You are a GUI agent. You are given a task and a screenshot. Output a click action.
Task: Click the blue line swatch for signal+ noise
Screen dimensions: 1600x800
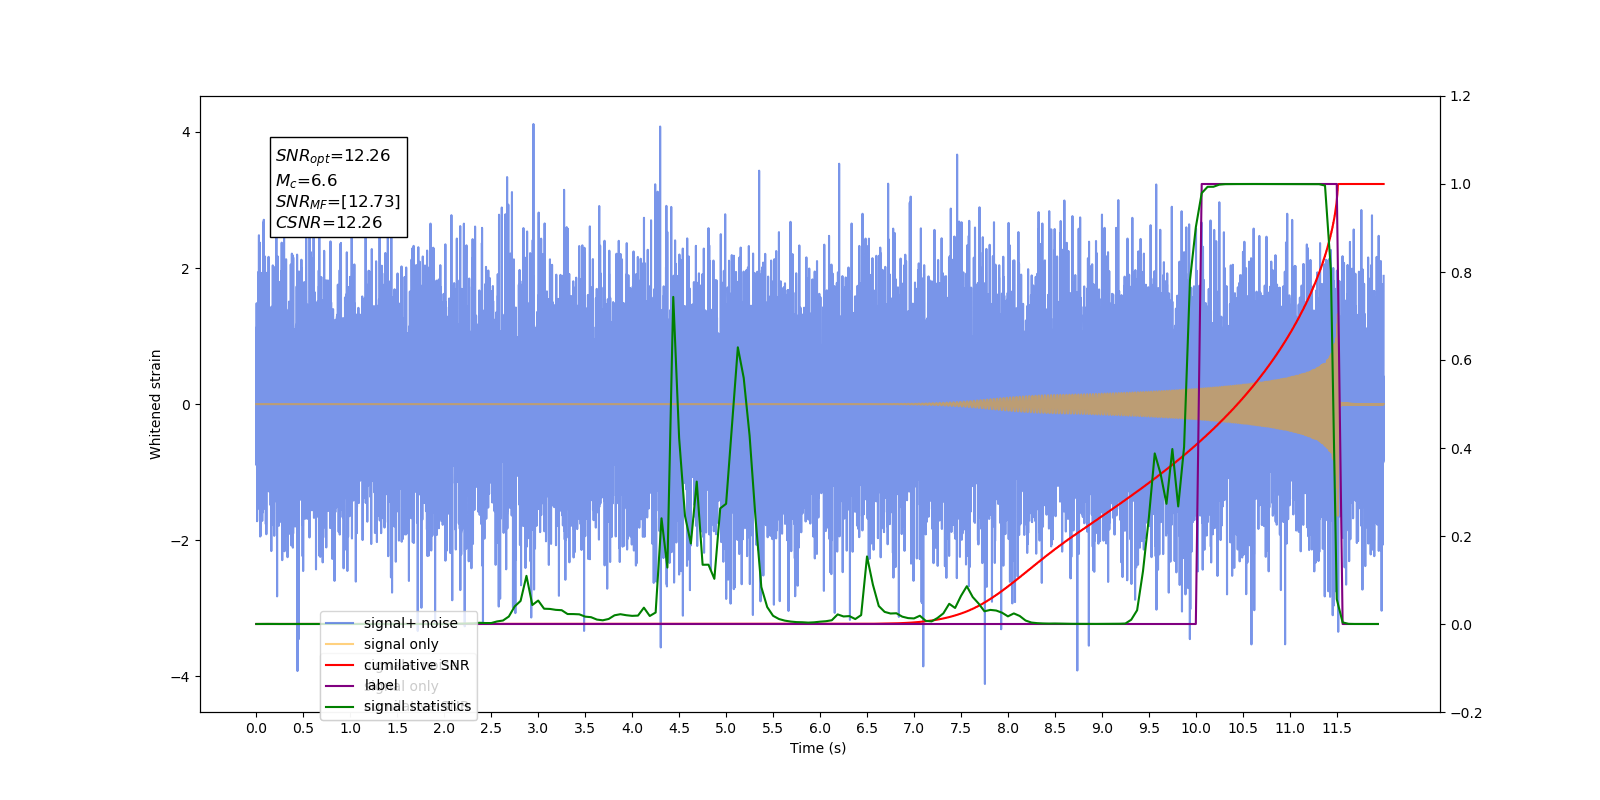point(340,623)
